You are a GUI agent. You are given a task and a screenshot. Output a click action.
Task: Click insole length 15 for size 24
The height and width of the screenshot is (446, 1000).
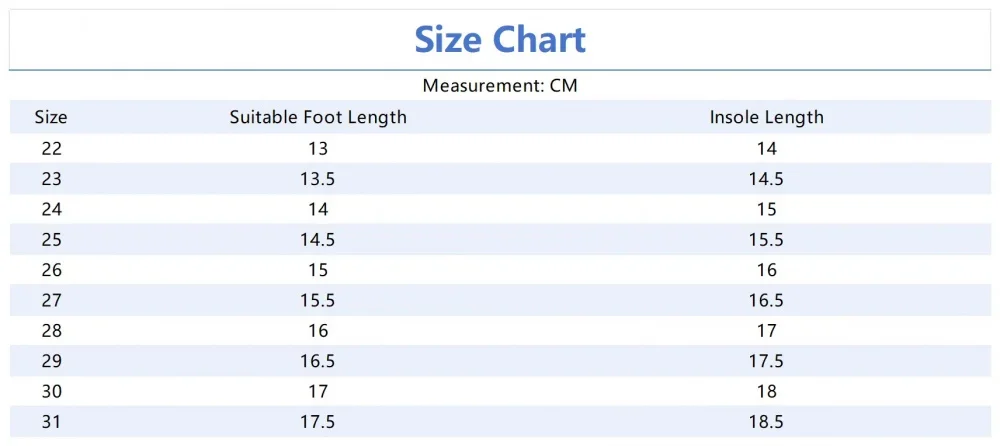click(x=767, y=209)
